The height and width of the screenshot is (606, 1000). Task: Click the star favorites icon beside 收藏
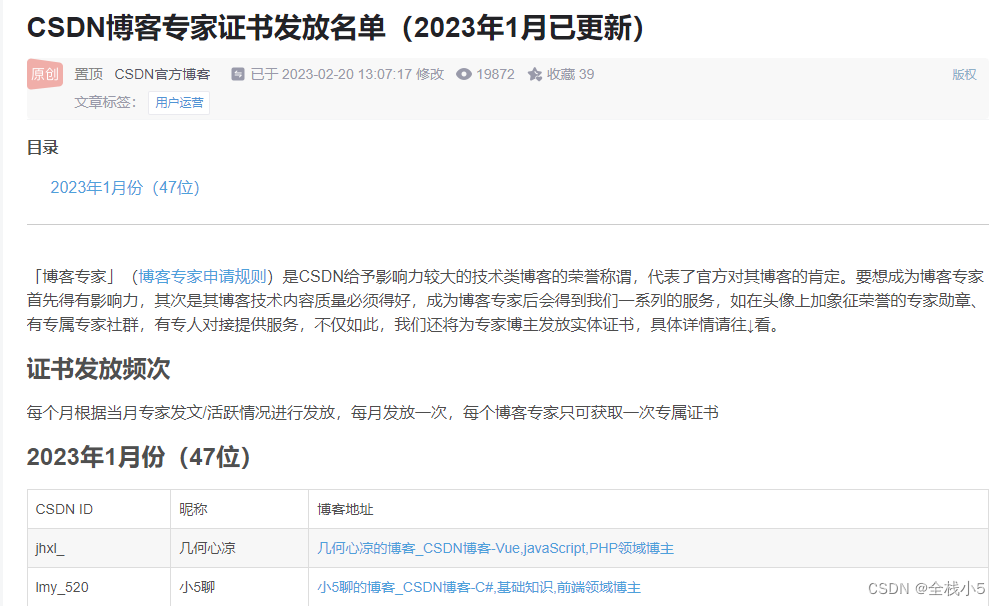click(534, 75)
